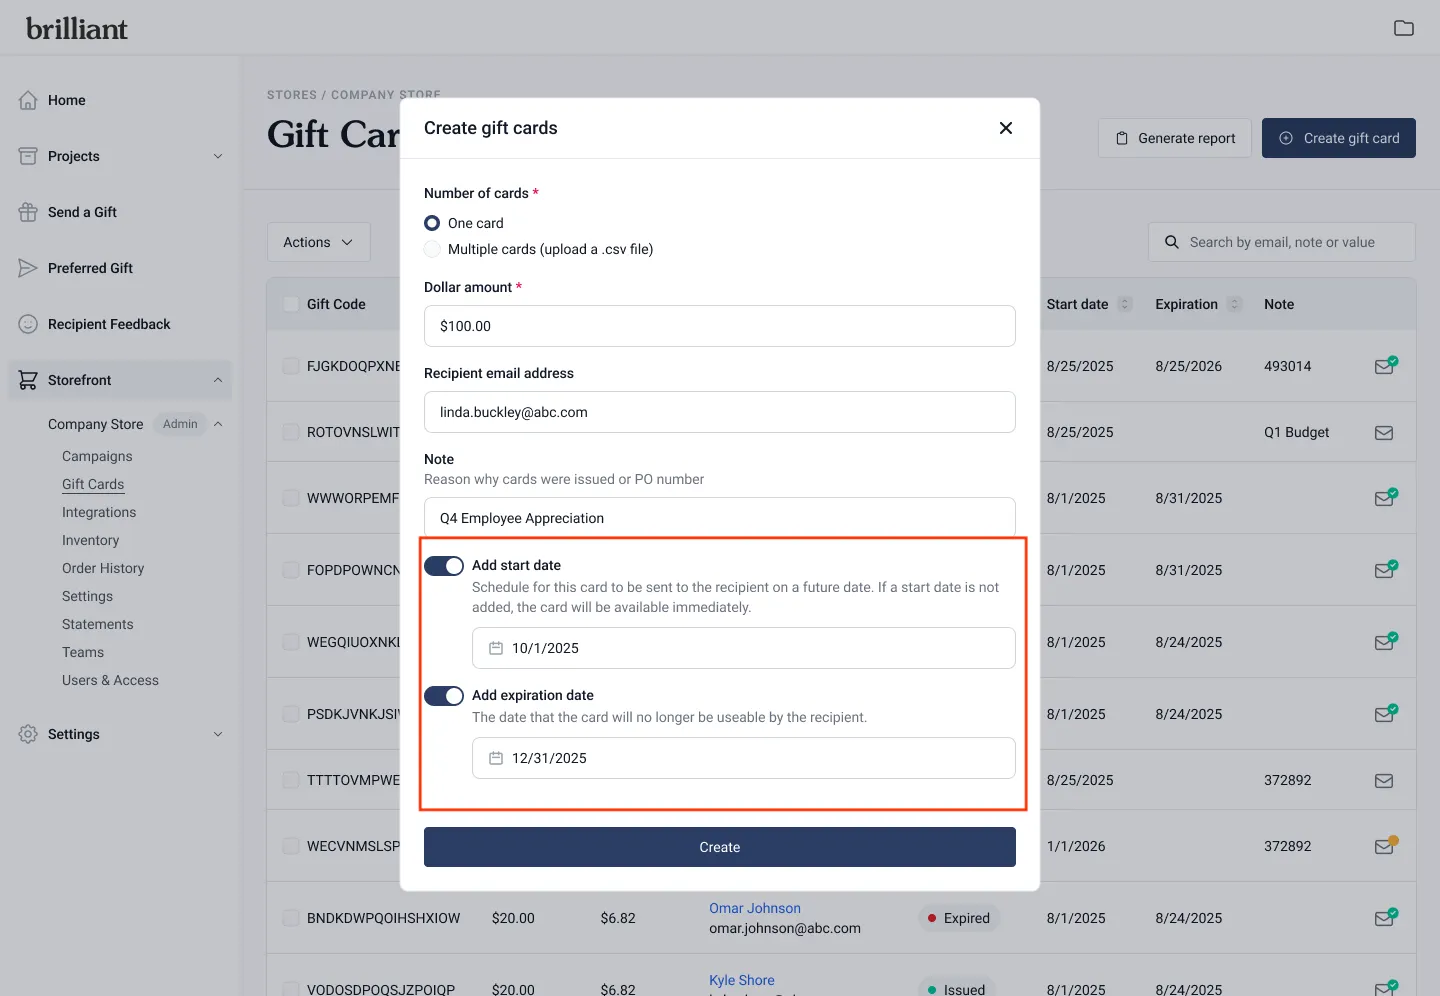This screenshot has width=1440, height=996.
Task: Click the Projects box icon in sidebar
Action: 28,156
